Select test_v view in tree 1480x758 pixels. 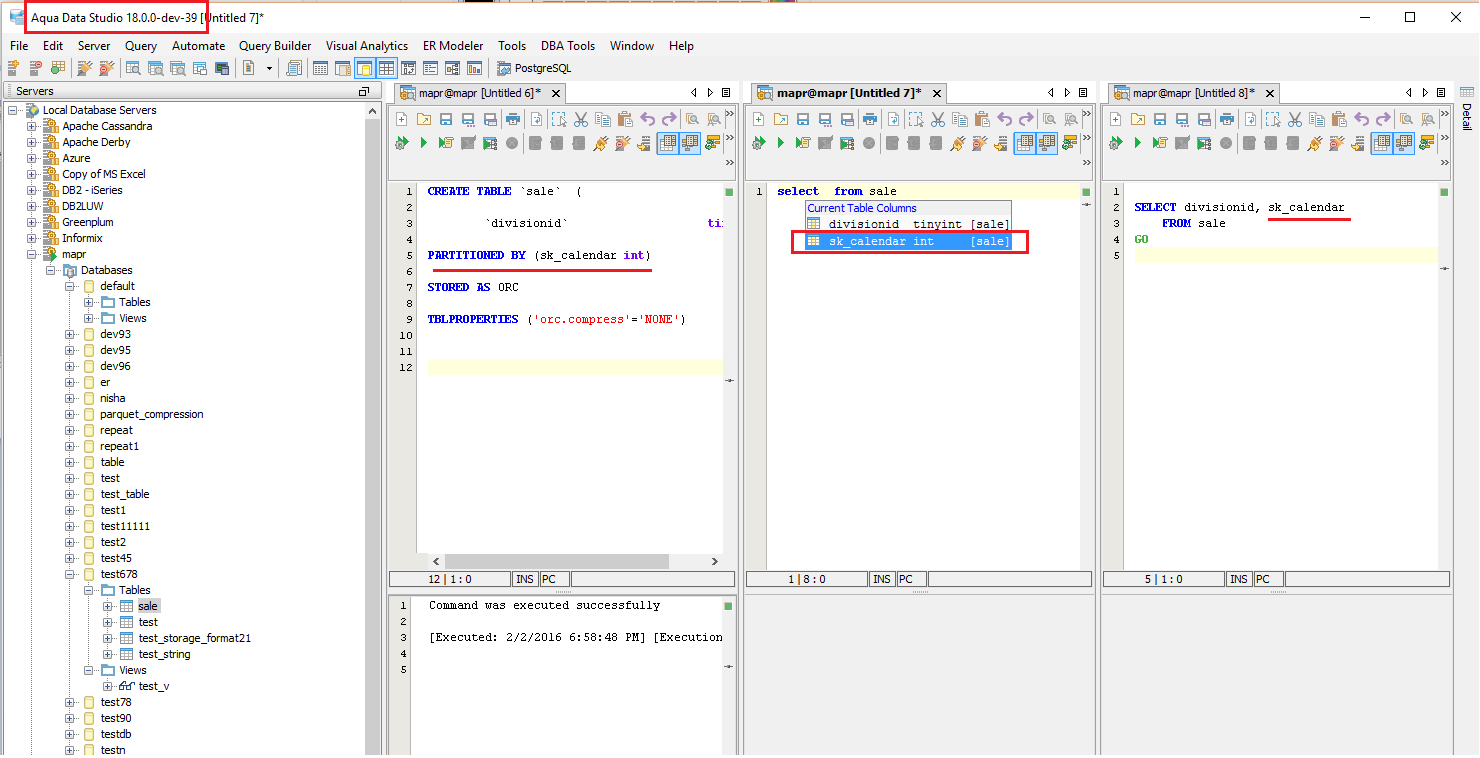tap(153, 686)
